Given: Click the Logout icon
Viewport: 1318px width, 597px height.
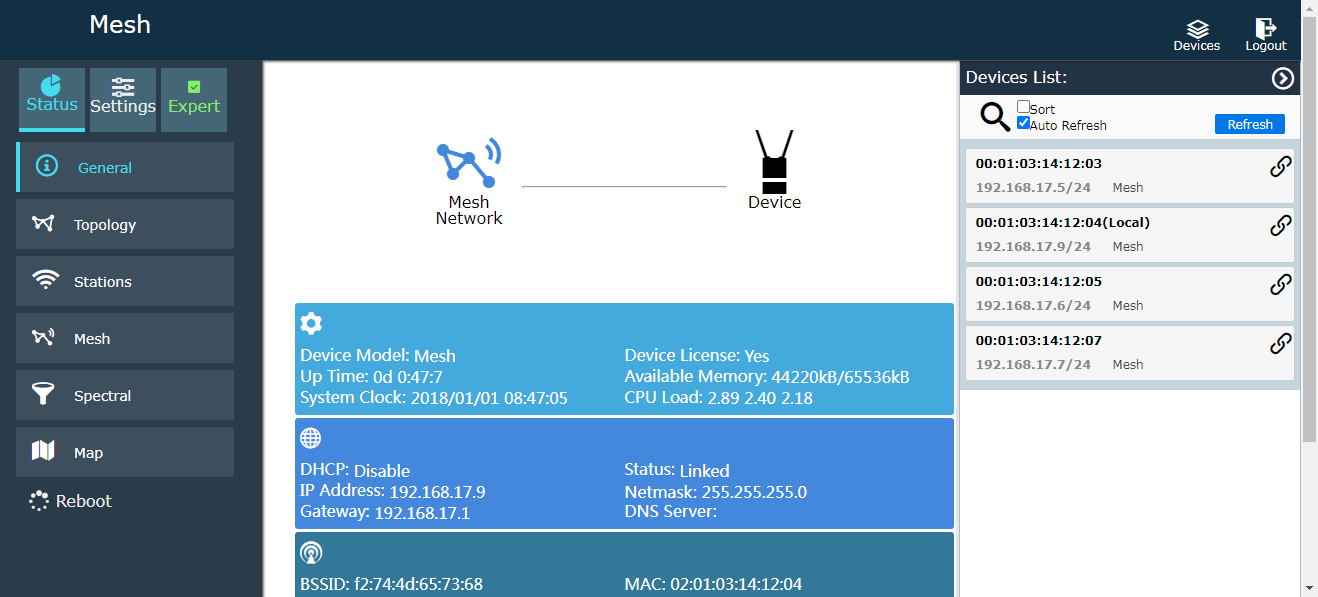Looking at the screenshot, I should click(1265, 29).
